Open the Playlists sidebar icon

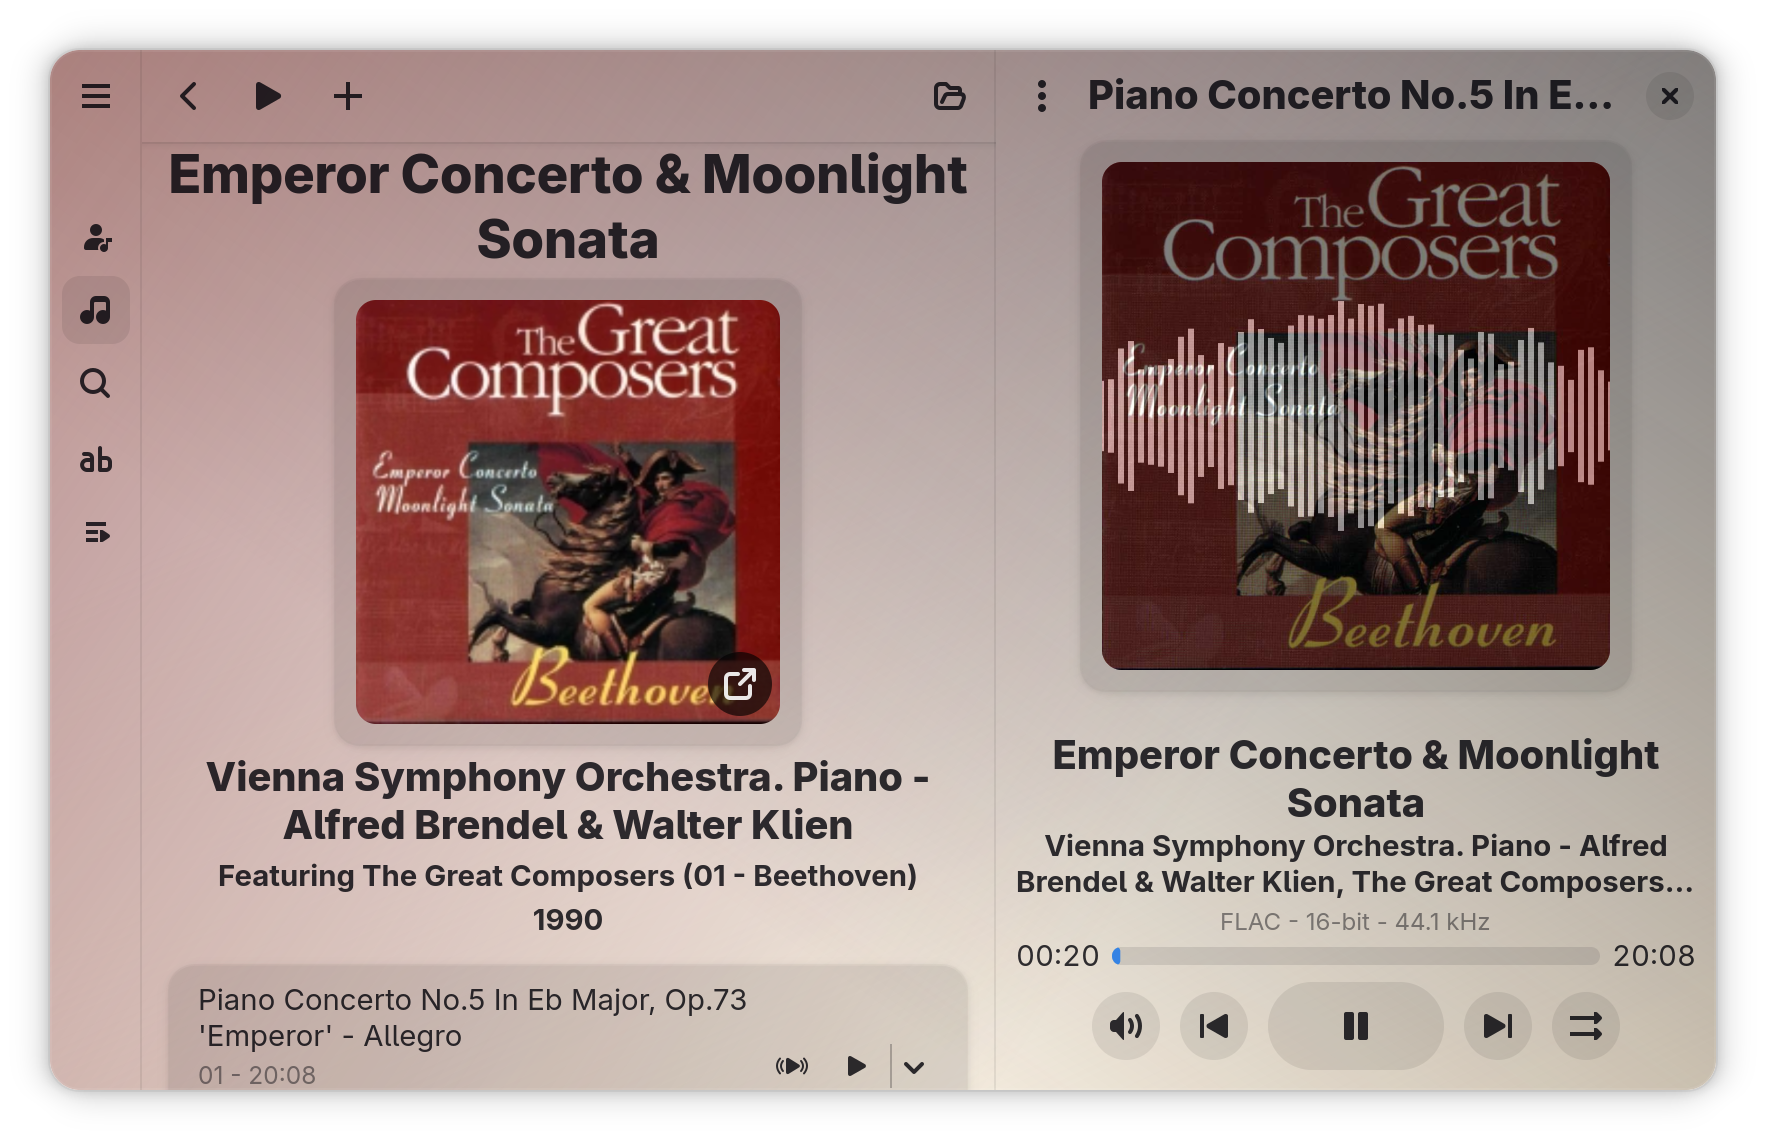(x=95, y=533)
